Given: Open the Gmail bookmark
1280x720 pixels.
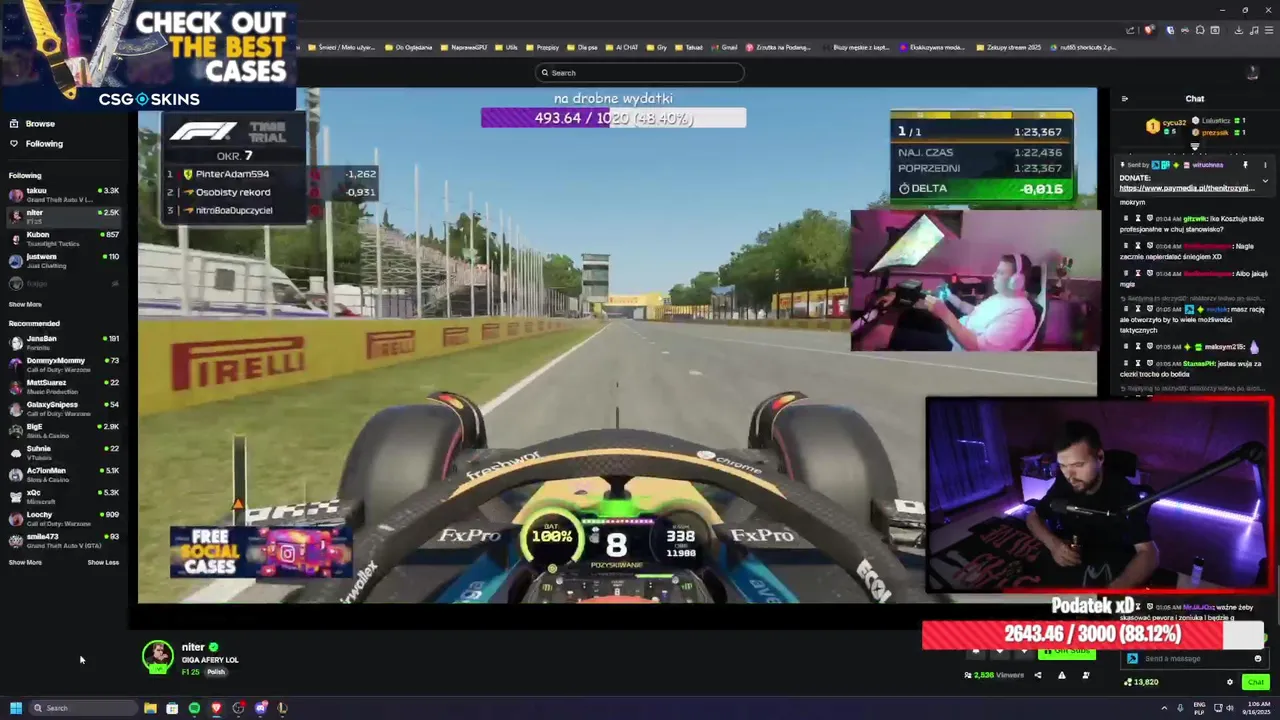Looking at the screenshot, I should (725, 47).
